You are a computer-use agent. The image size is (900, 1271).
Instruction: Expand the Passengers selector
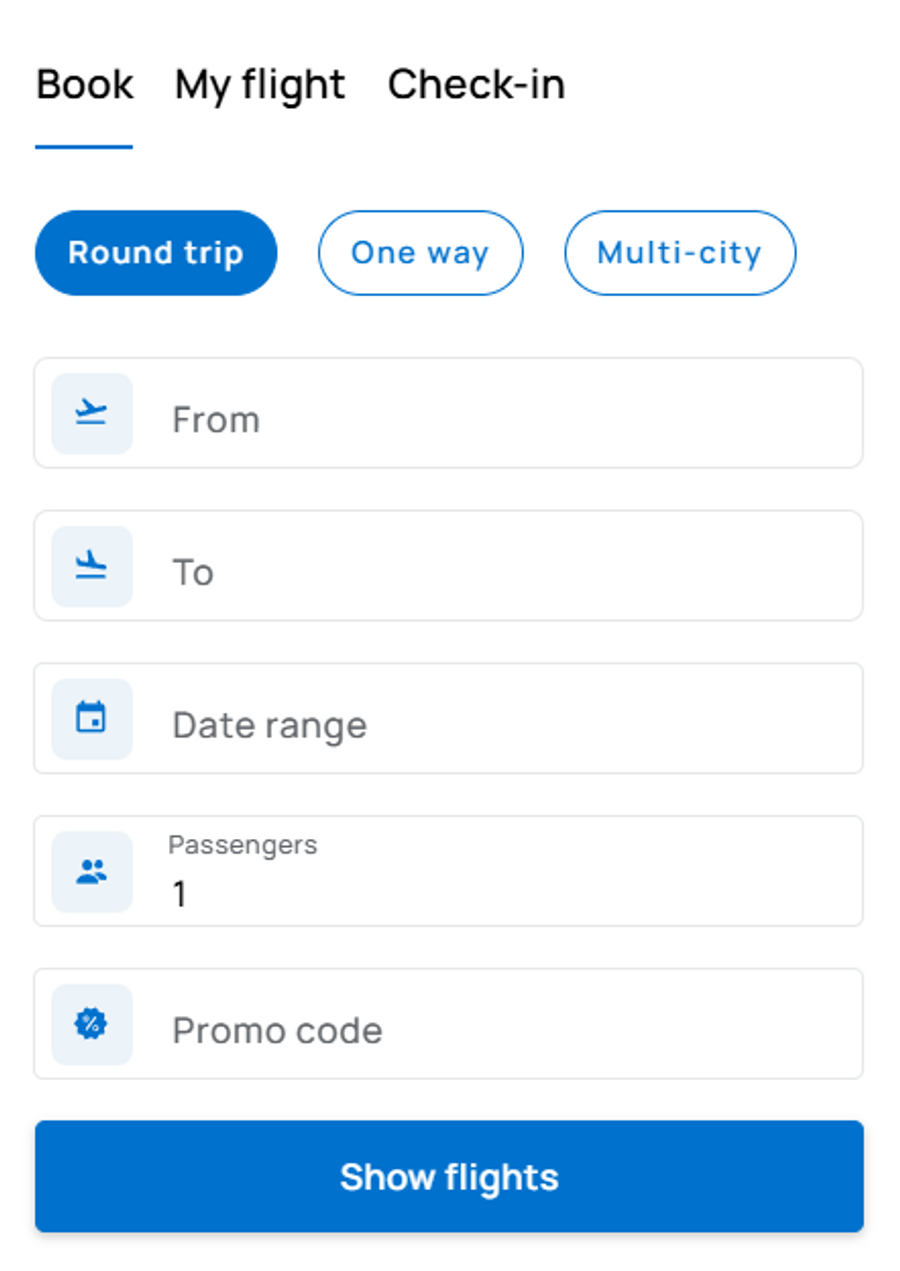(500, 872)
